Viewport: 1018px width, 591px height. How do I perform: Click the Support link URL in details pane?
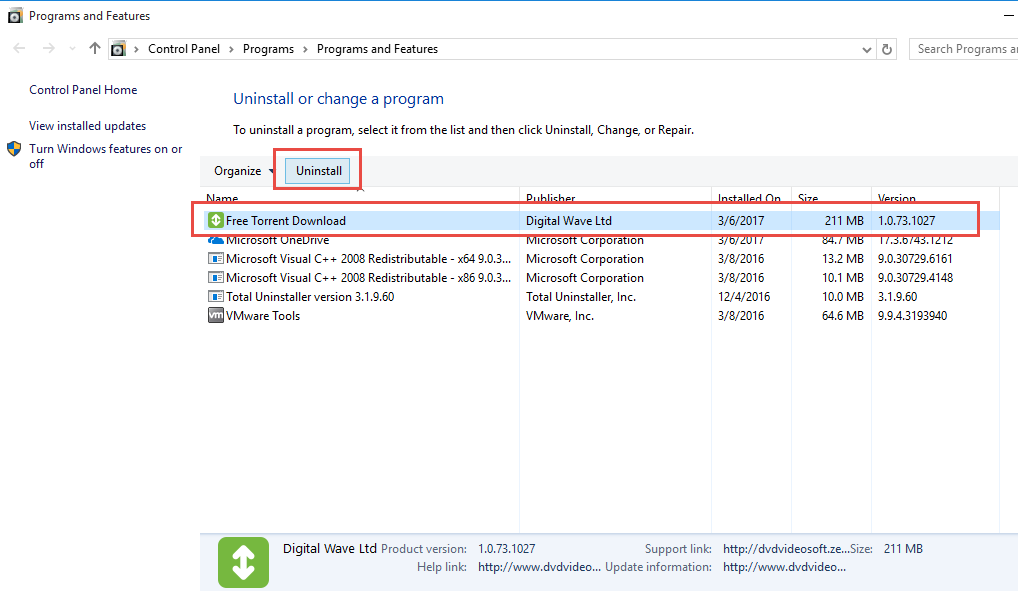[786, 549]
